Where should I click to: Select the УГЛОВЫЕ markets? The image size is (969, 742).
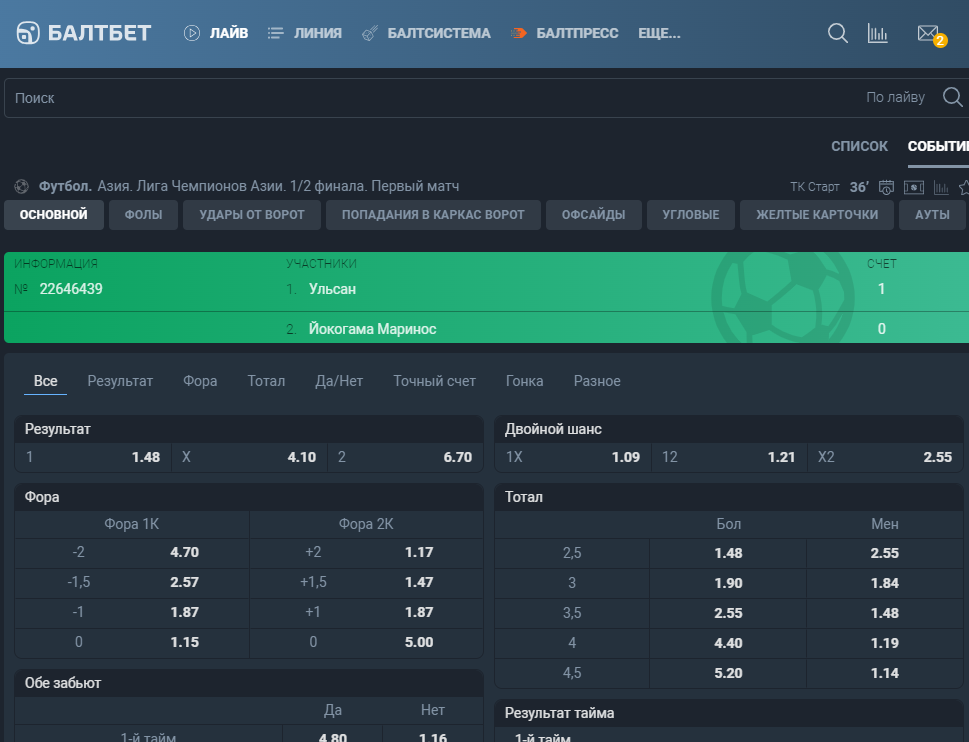coord(691,215)
